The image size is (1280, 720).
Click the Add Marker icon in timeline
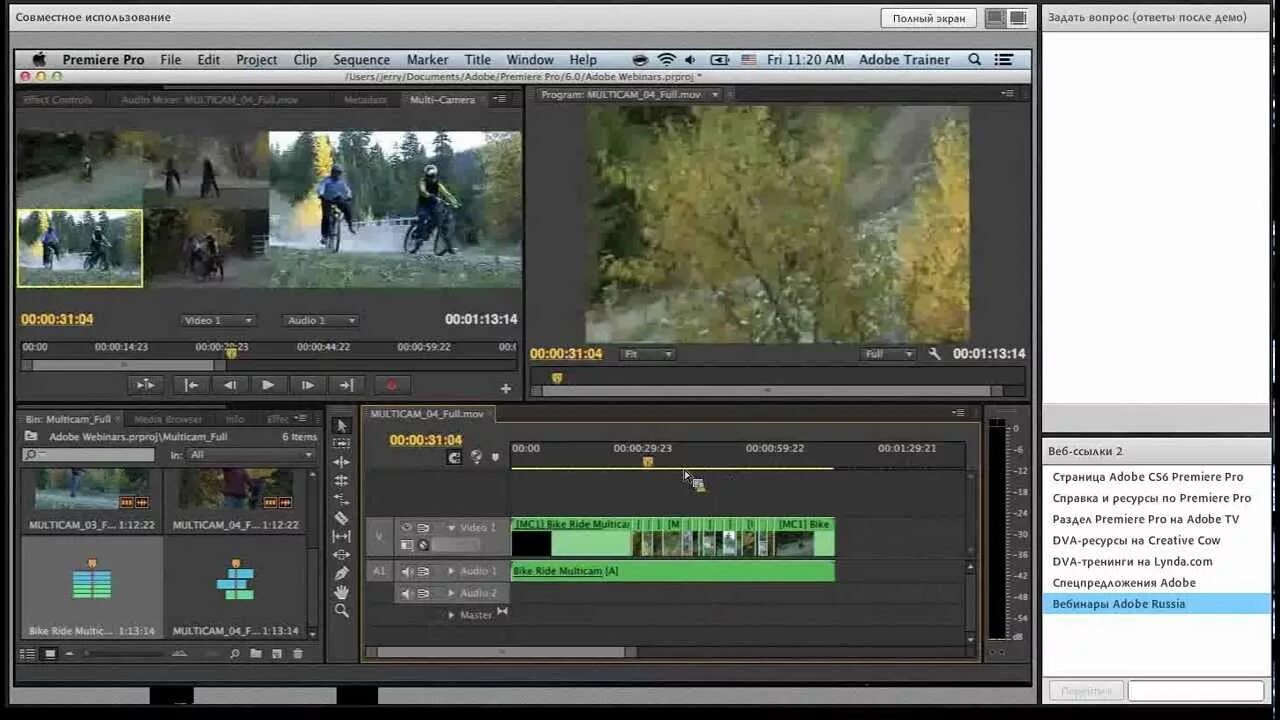click(x=495, y=457)
